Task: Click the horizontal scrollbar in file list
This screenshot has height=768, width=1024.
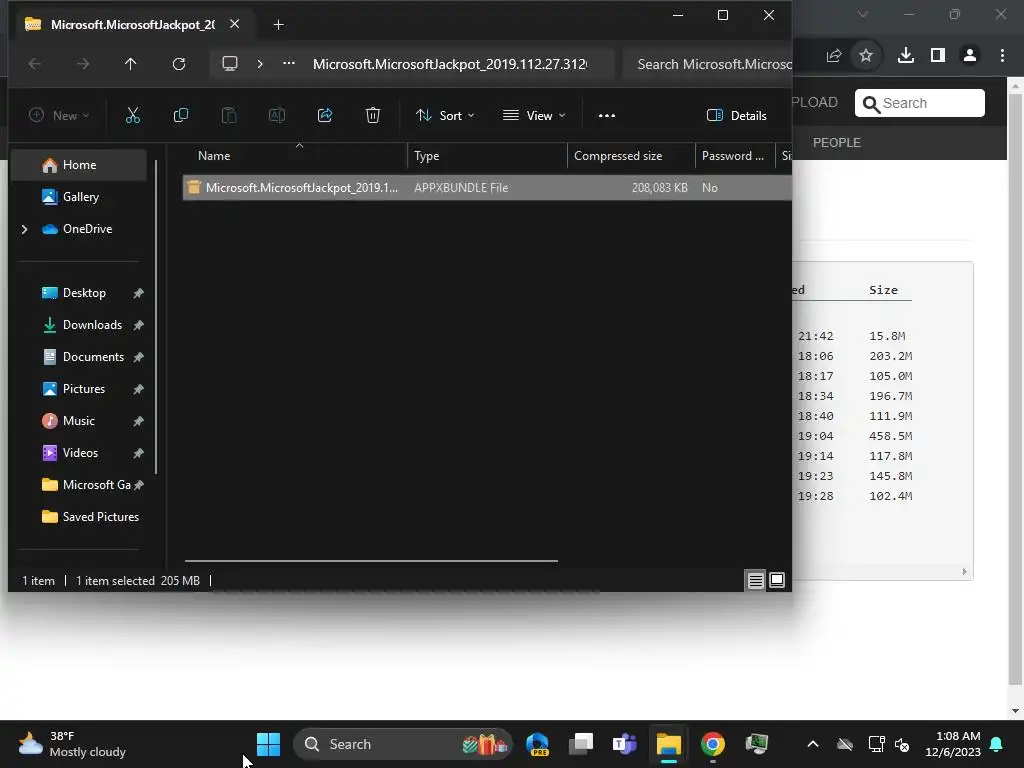Action: 371,560
